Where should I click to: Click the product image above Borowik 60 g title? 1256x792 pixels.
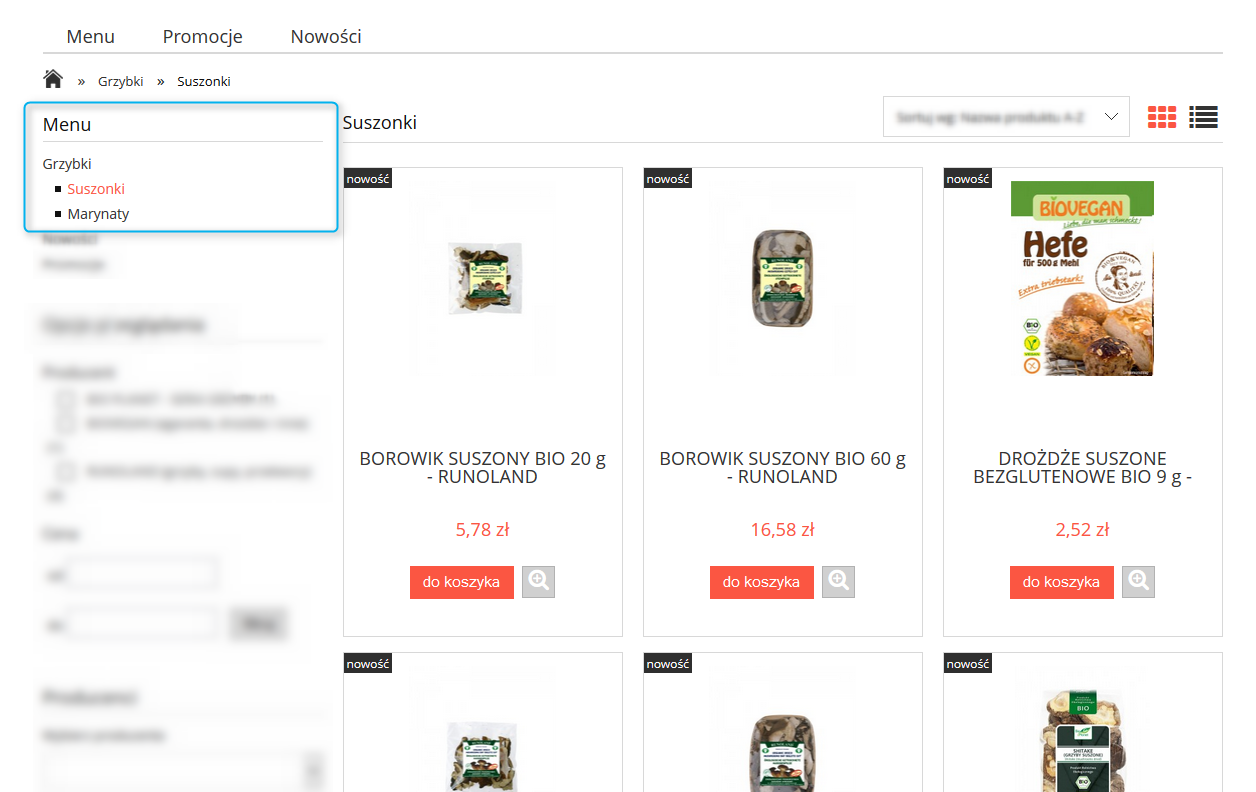(783, 279)
